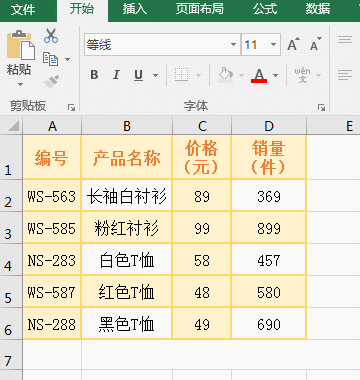Expand the 剪贴板 dialog launcher
The image size is (360, 380).
pyautogui.click(x=71, y=107)
